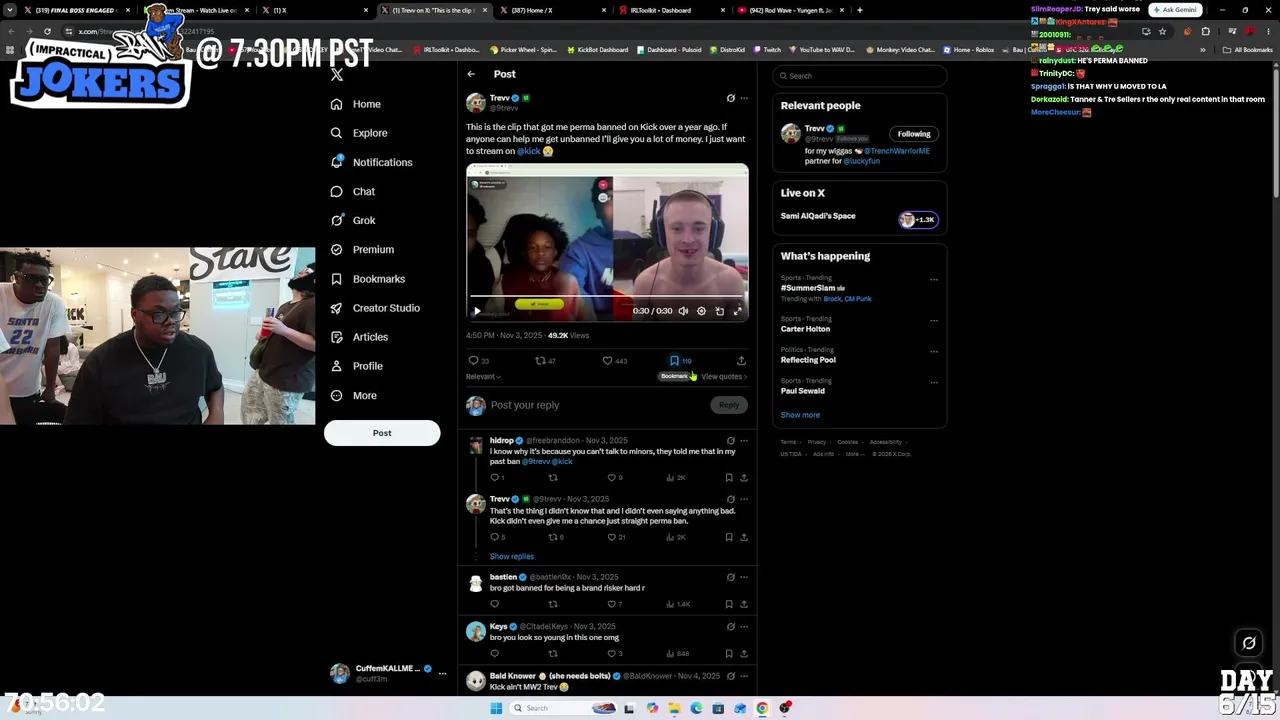This screenshot has width=1280, height=720.
Task: Open #SummerSlam trending topic
Action: pyautogui.click(x=808, y=288)
